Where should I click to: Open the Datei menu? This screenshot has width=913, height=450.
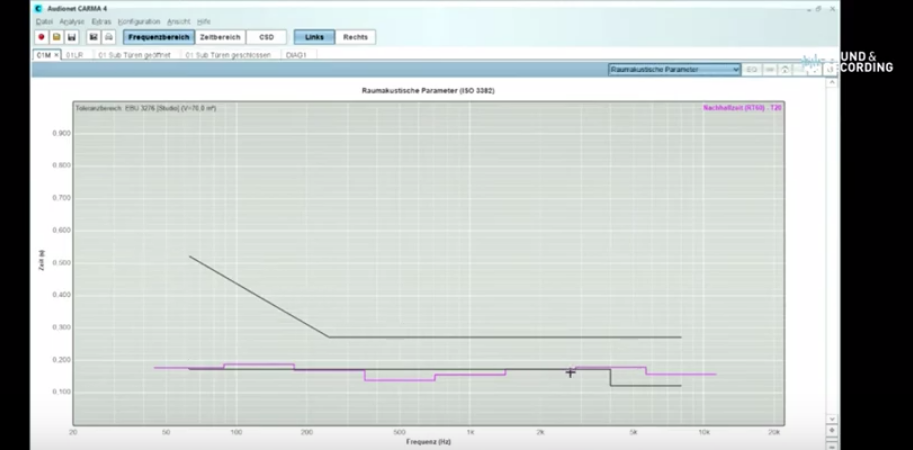click(44, 21)
